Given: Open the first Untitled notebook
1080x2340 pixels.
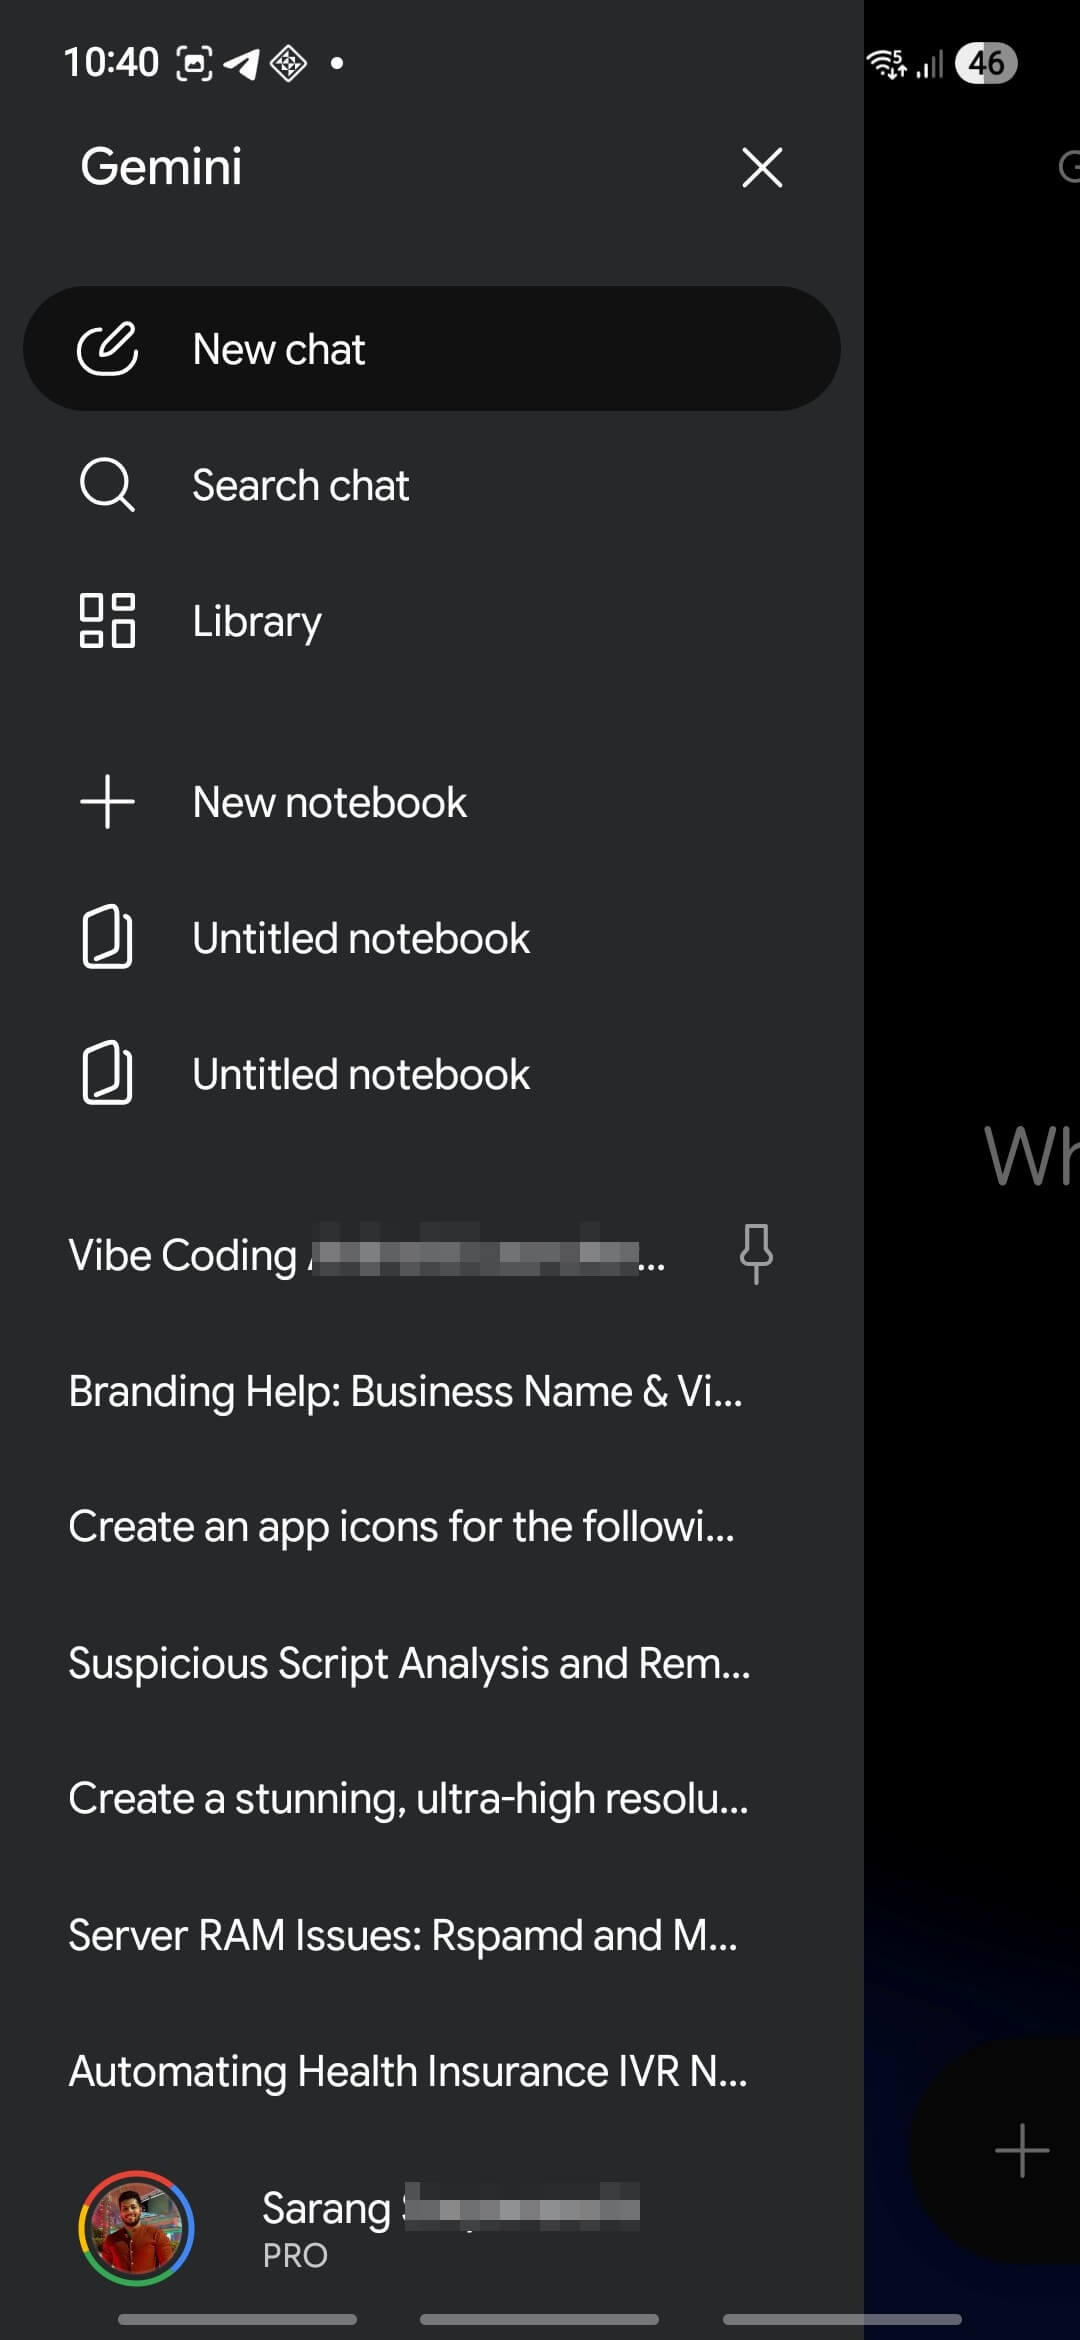Looking at the screenshot, I should pyautogui.click(x=432, y=938).
